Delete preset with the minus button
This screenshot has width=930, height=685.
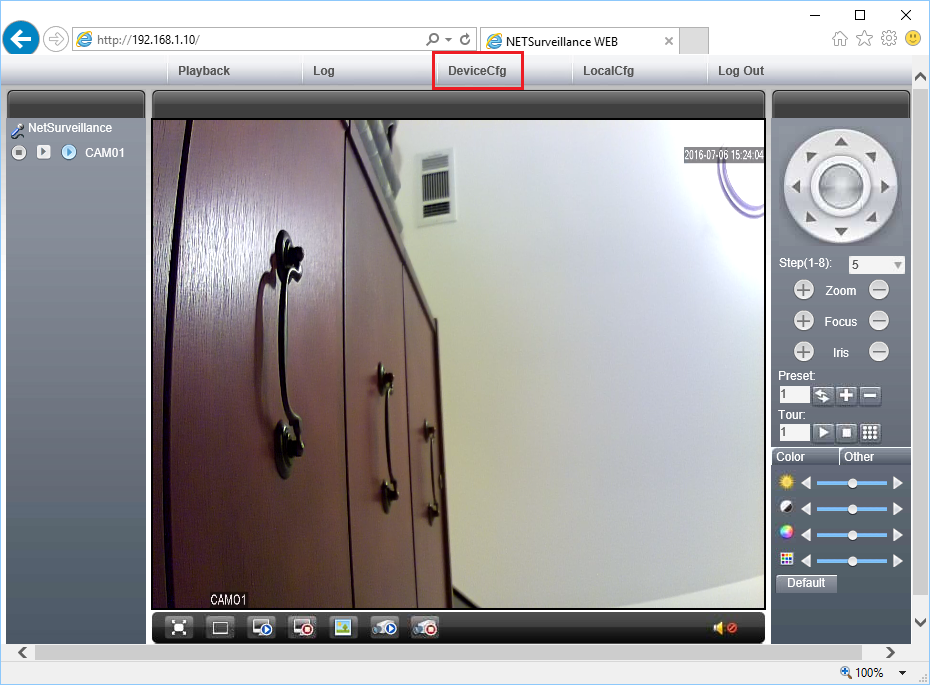coord(870,396)
